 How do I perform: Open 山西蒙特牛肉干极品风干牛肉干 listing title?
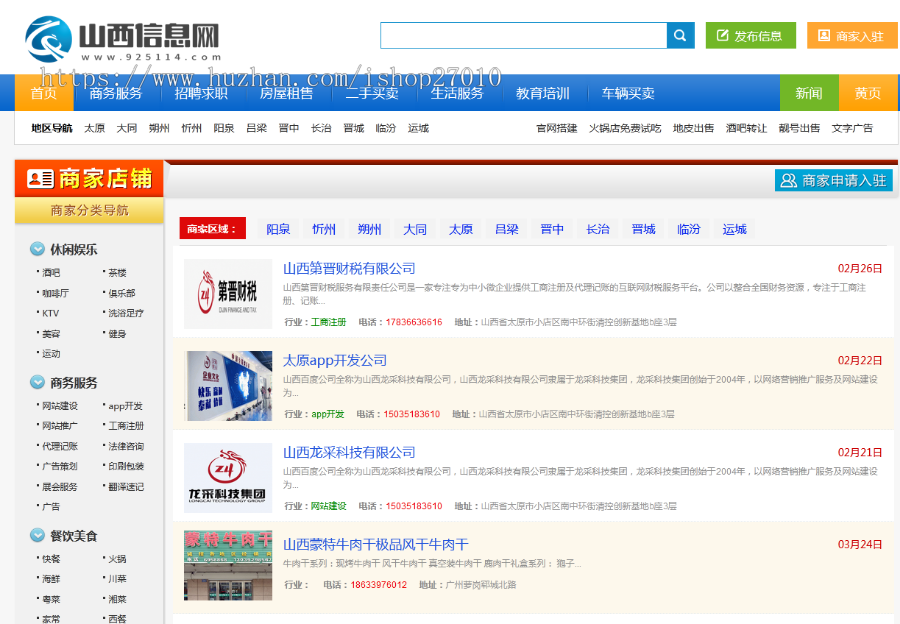click(375, 544)
